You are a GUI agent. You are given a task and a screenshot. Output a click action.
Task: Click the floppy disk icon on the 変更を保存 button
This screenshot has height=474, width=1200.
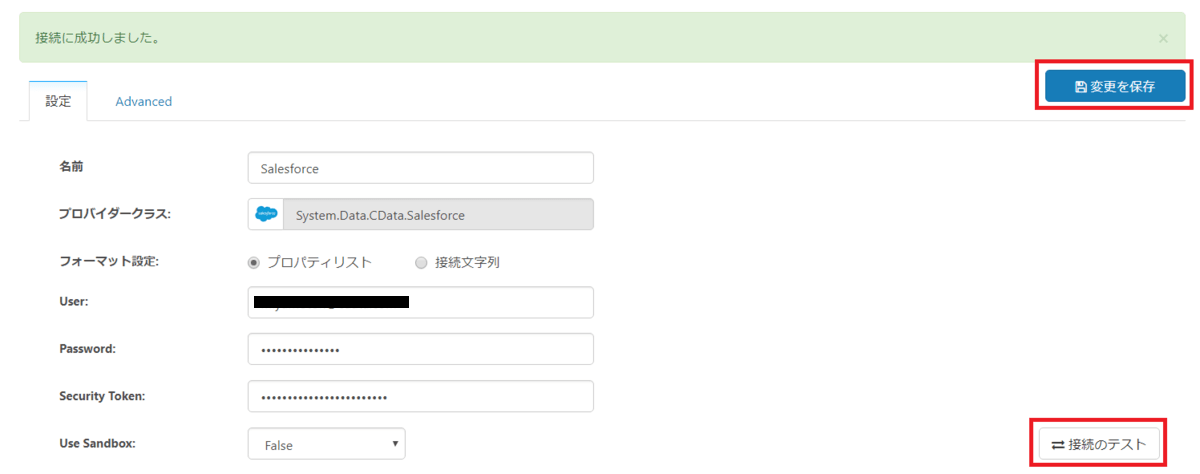coord(1080,87)
